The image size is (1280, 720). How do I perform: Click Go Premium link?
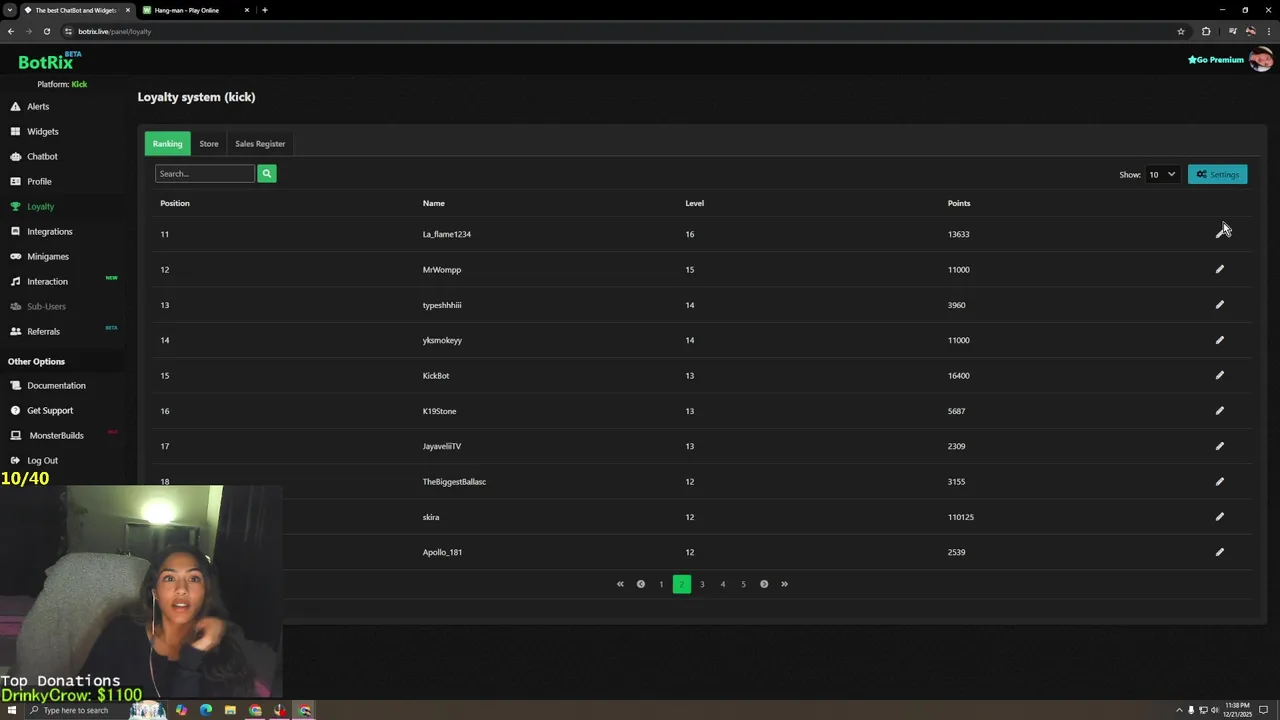tap(1216, 60)
